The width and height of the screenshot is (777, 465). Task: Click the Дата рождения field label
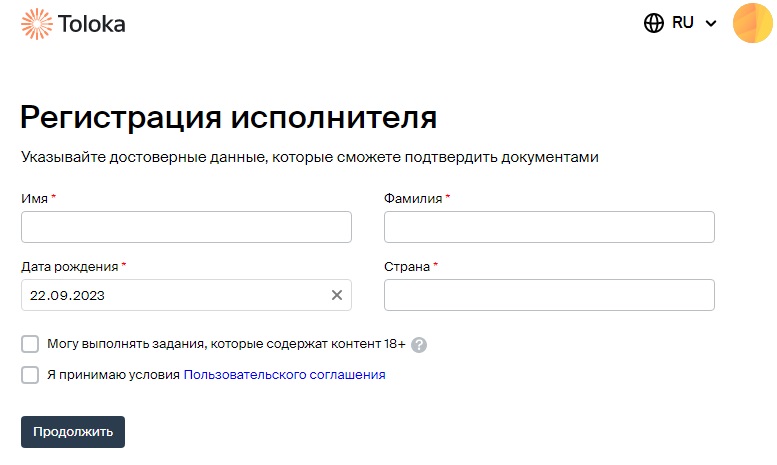69,267
